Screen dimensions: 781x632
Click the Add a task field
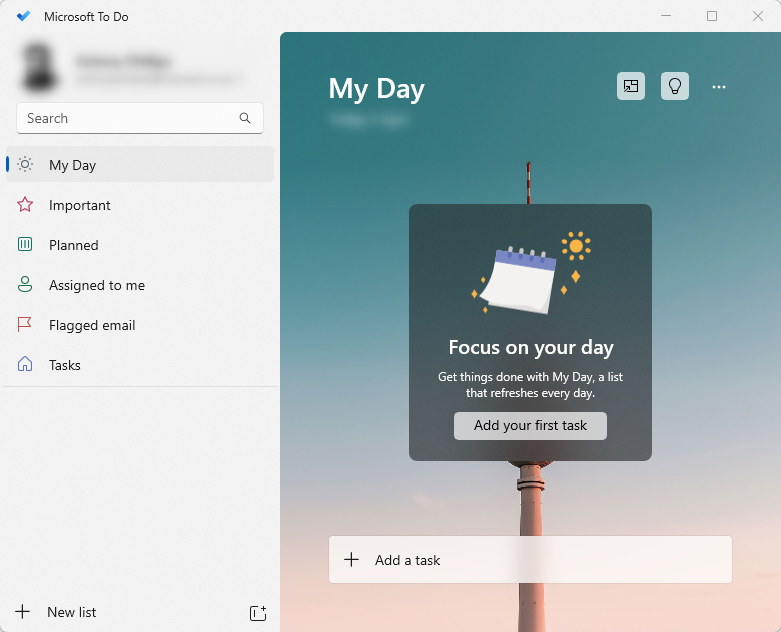(x=530, y=560)
